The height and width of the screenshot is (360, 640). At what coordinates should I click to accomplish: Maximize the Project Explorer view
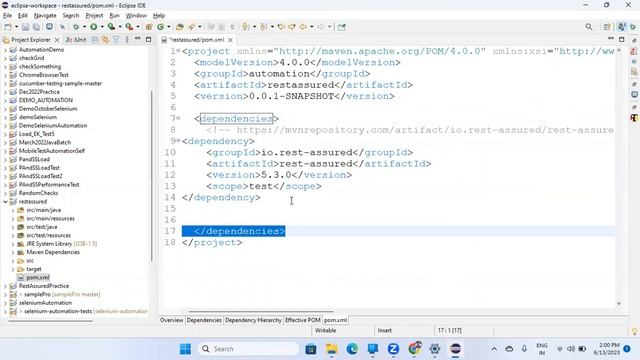pyautogui.click(x=149, y=40)
